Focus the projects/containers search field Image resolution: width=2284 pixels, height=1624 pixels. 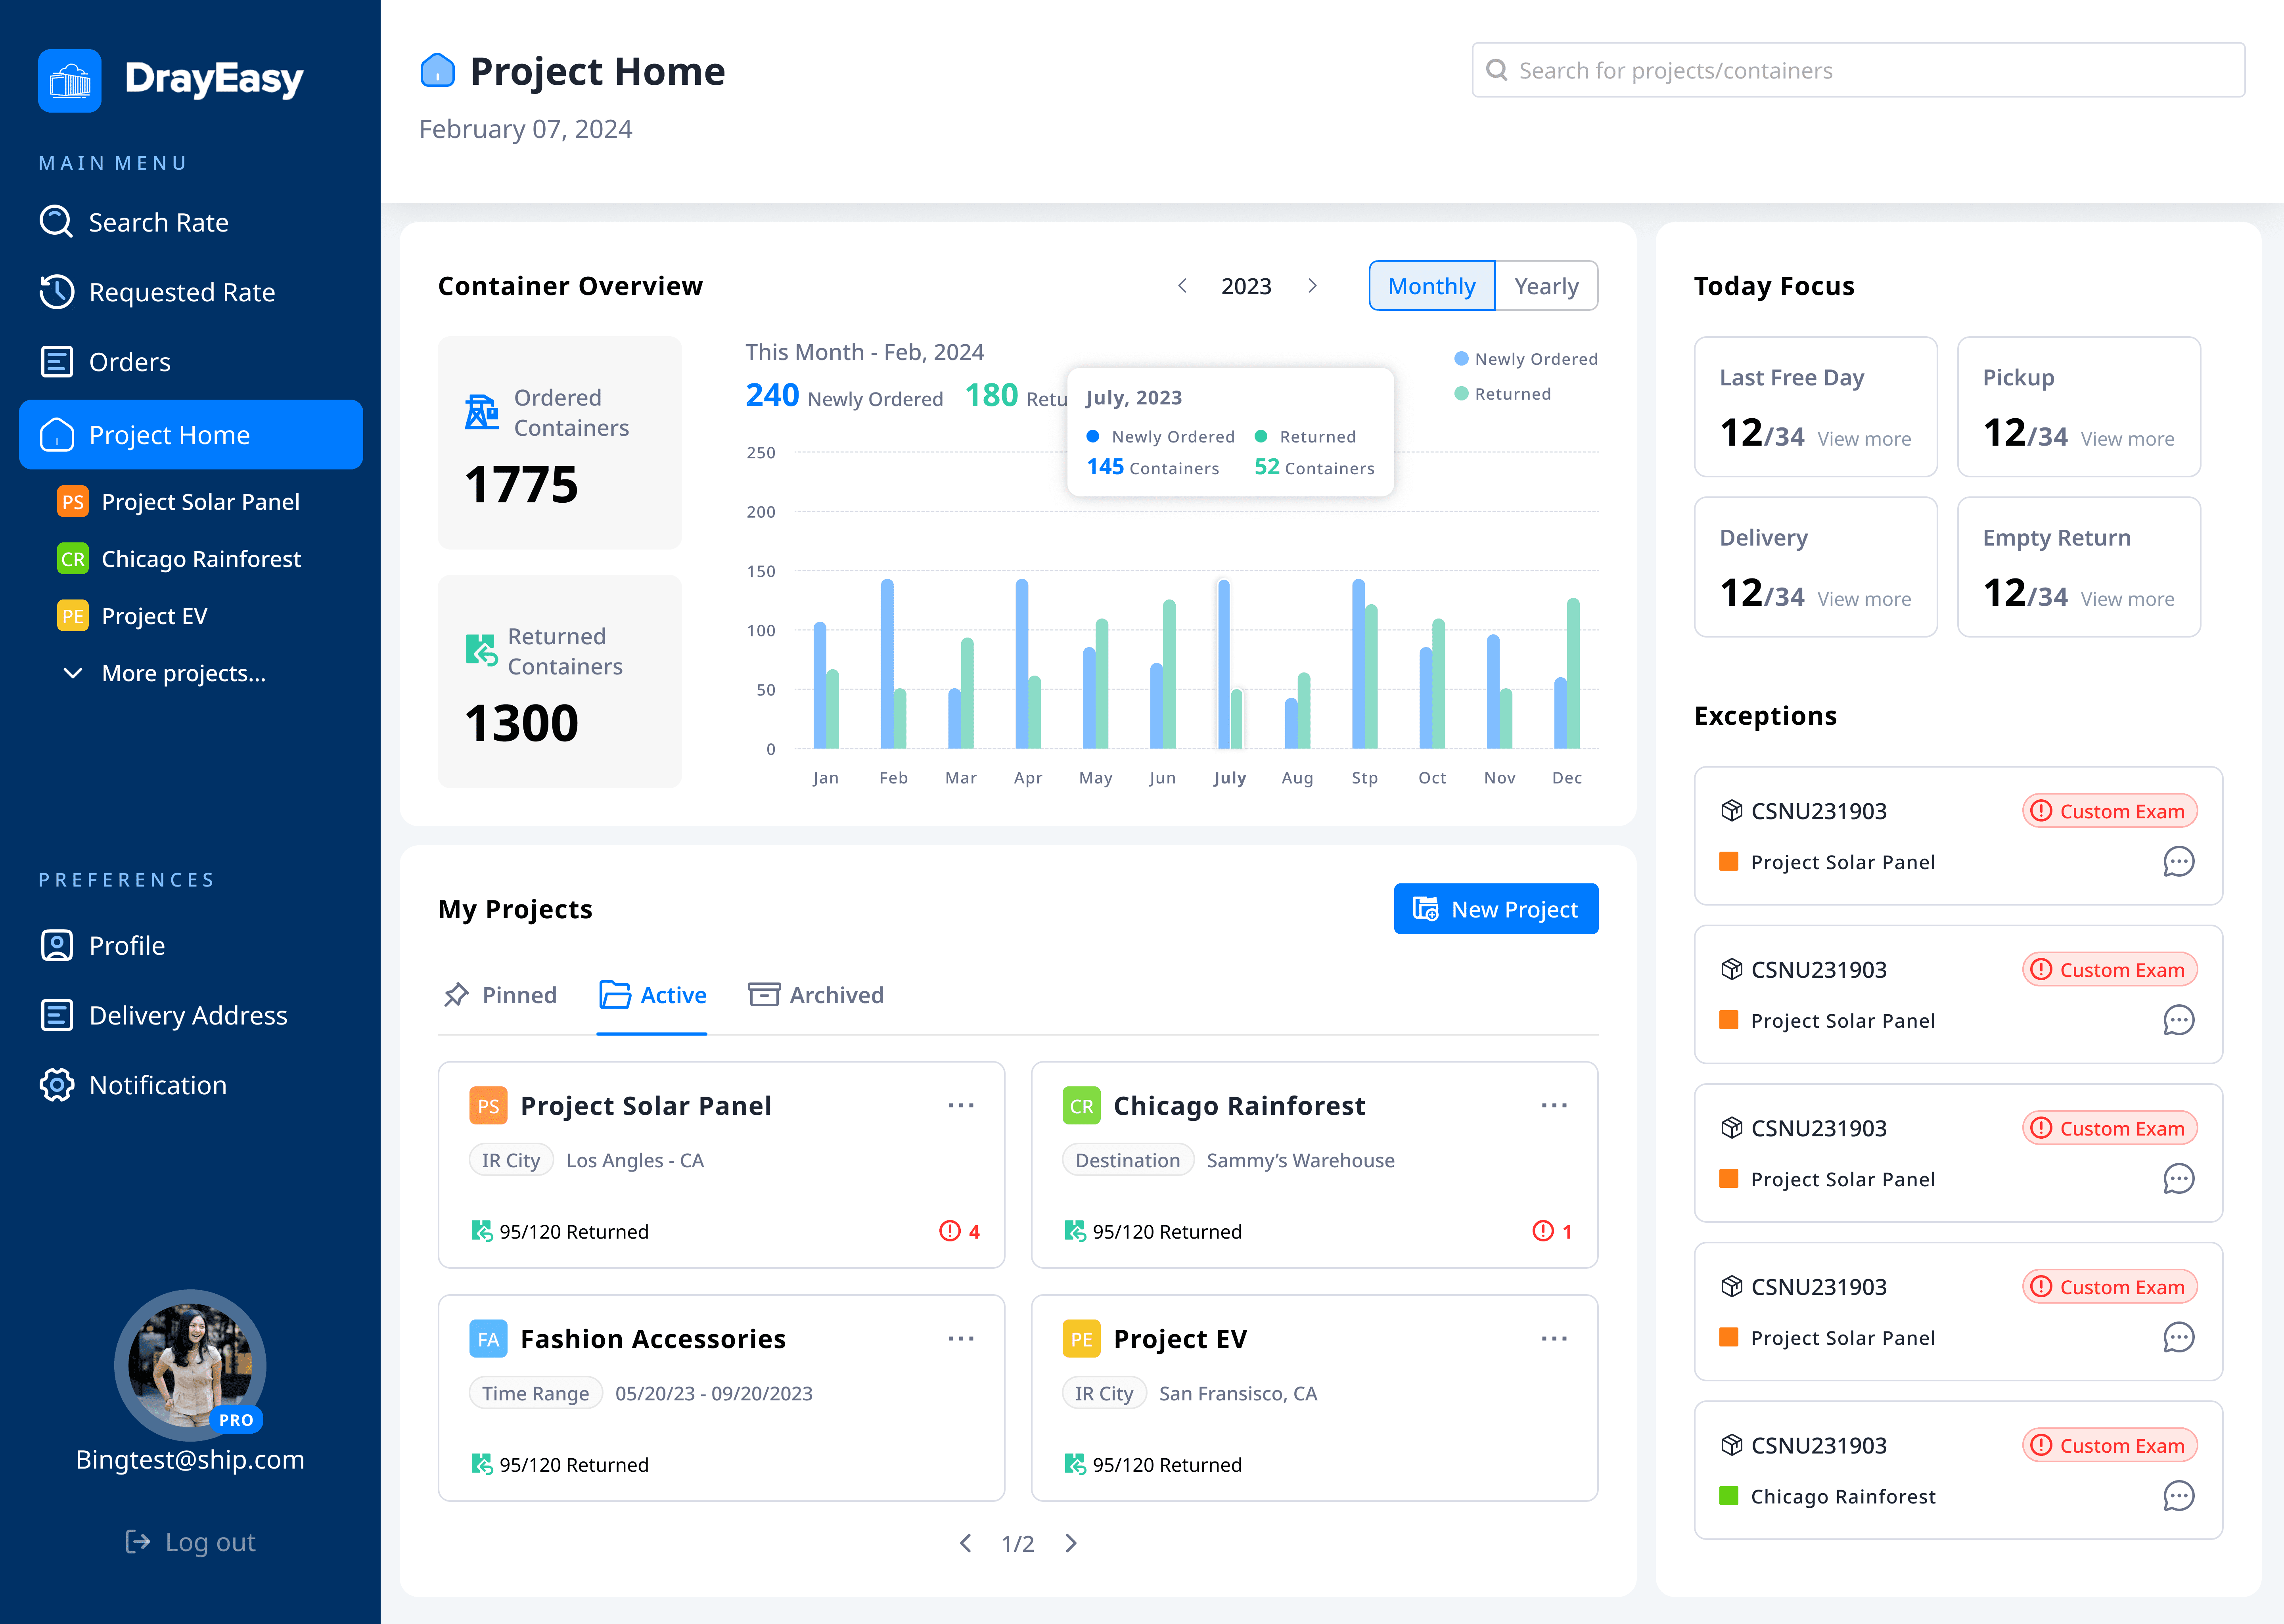coord(1858,70)
